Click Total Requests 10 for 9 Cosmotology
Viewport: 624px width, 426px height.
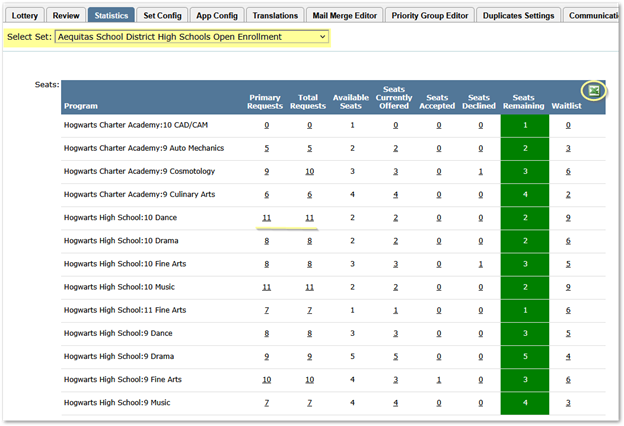point(310,171)
